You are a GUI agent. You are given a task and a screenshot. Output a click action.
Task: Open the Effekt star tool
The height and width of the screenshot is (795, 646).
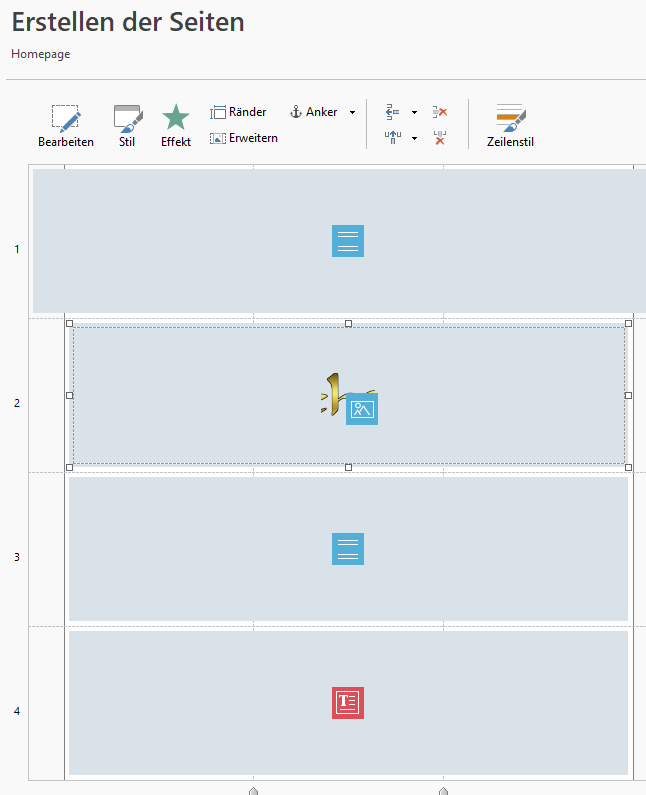point(176,126)
